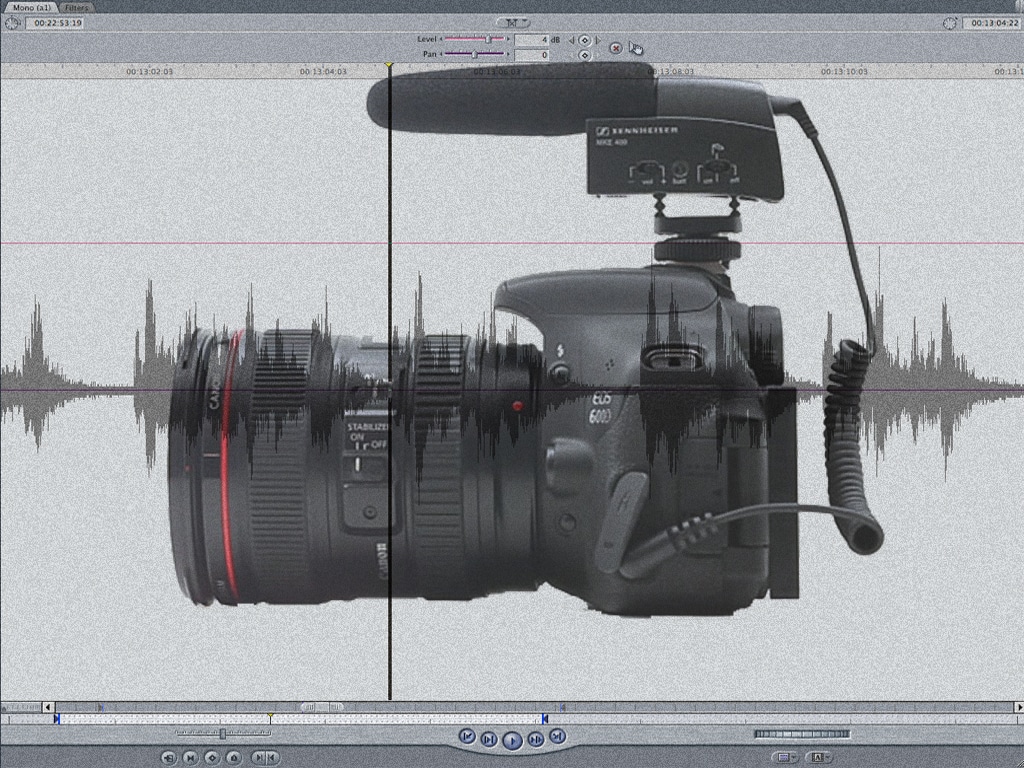Click the next keyframe arrow beside the Level value
This screenshot has height=768, width=1024.
(598, 40)
